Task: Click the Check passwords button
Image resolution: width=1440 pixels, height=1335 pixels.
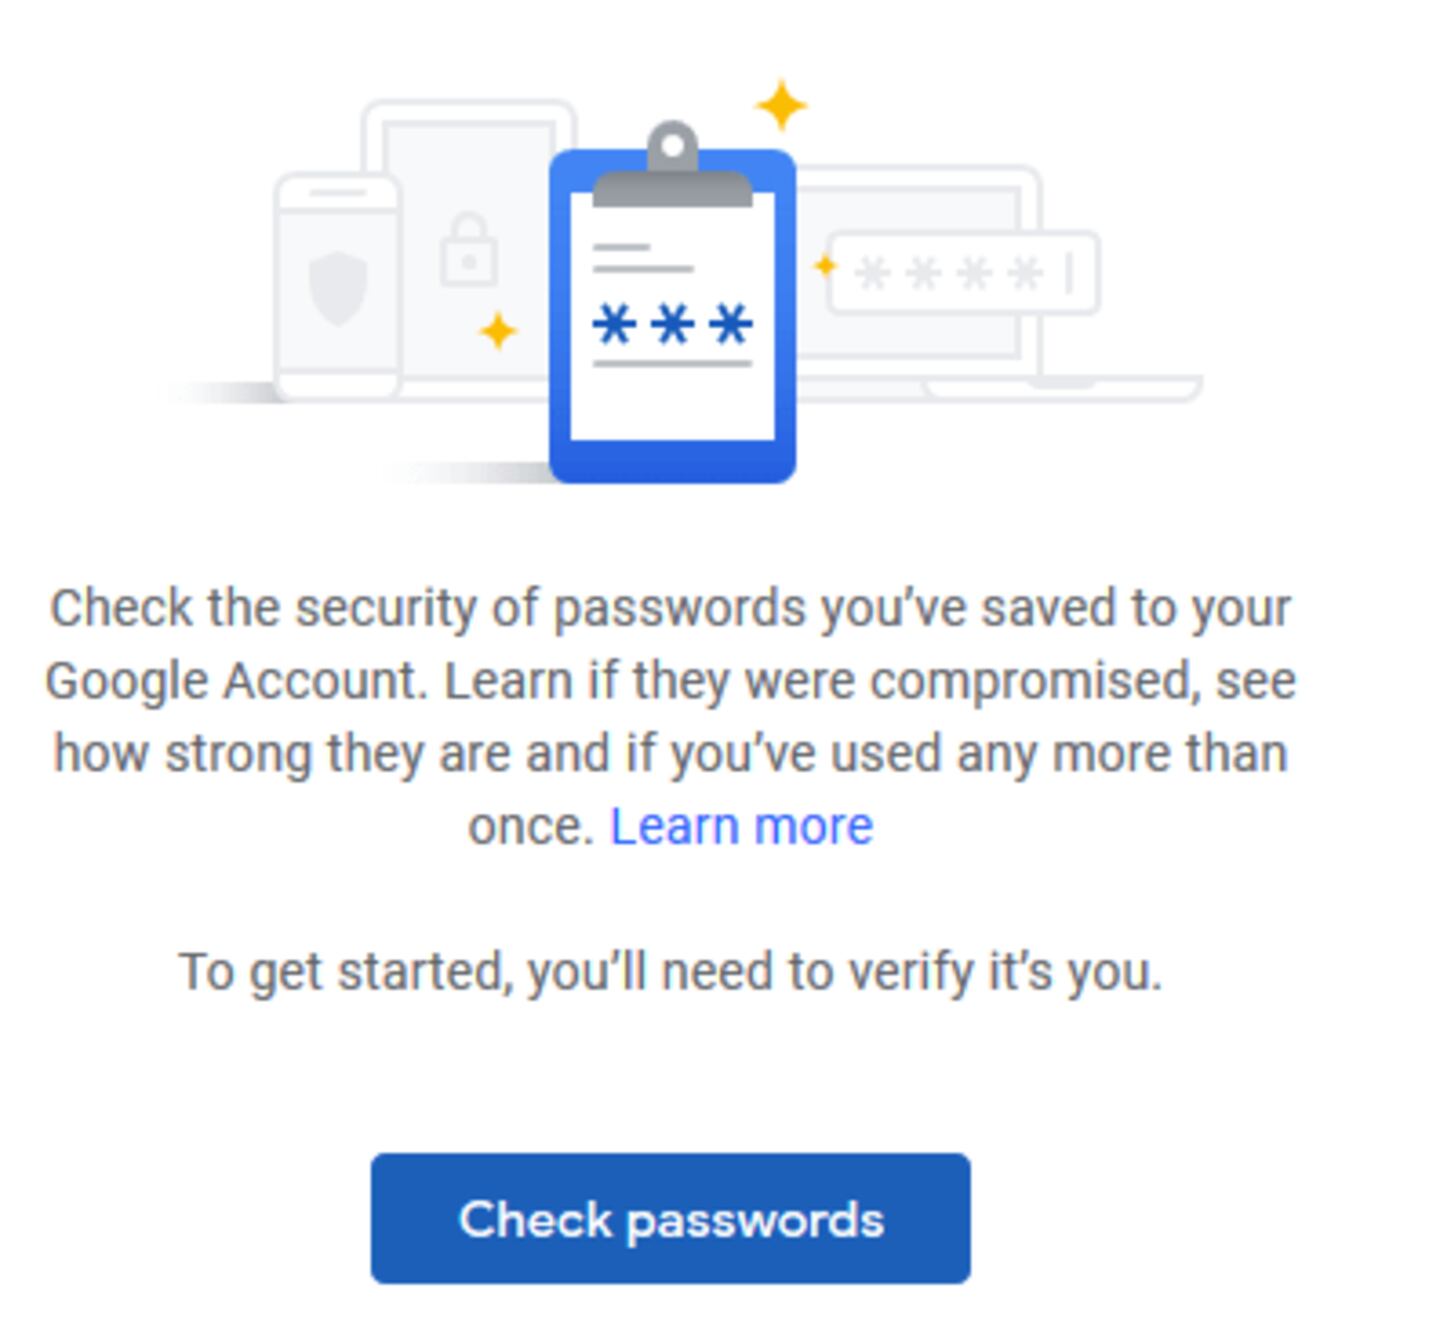Action: 670,1218
